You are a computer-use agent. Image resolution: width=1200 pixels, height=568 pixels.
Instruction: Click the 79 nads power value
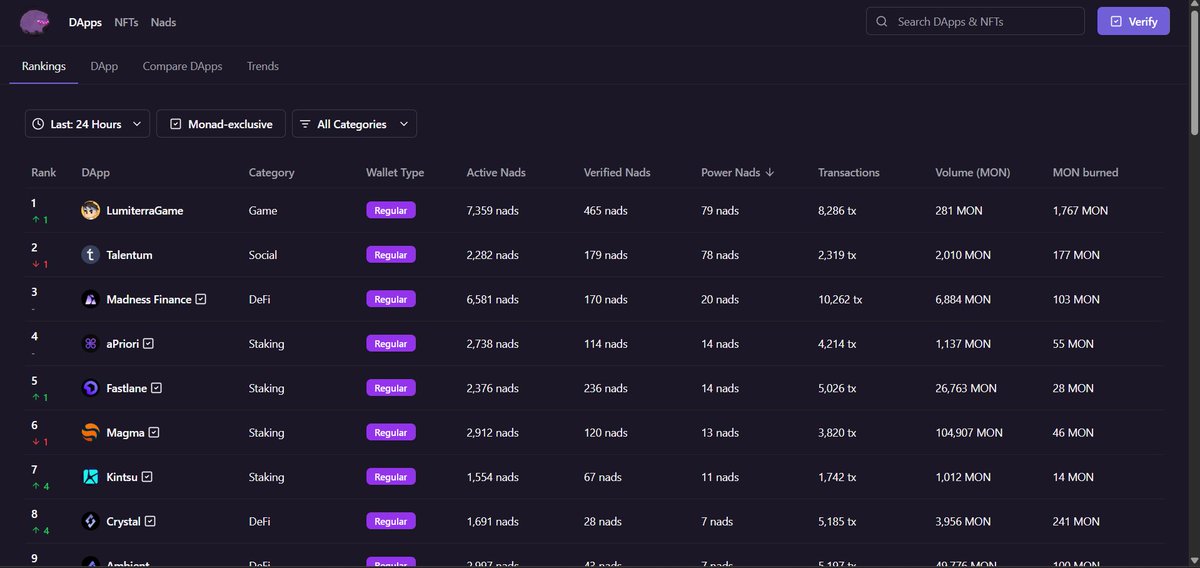[x=720, y=211]
